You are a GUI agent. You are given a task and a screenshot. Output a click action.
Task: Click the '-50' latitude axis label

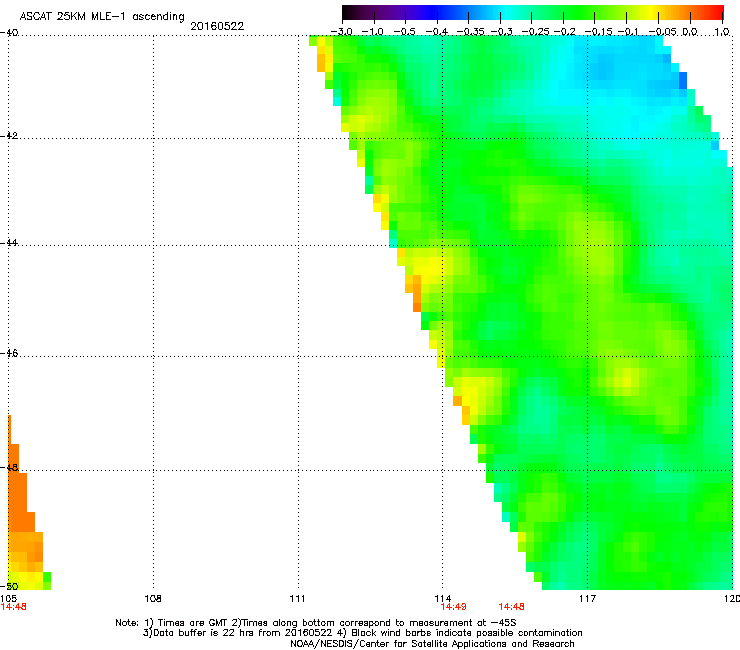(x=9, y=586)
